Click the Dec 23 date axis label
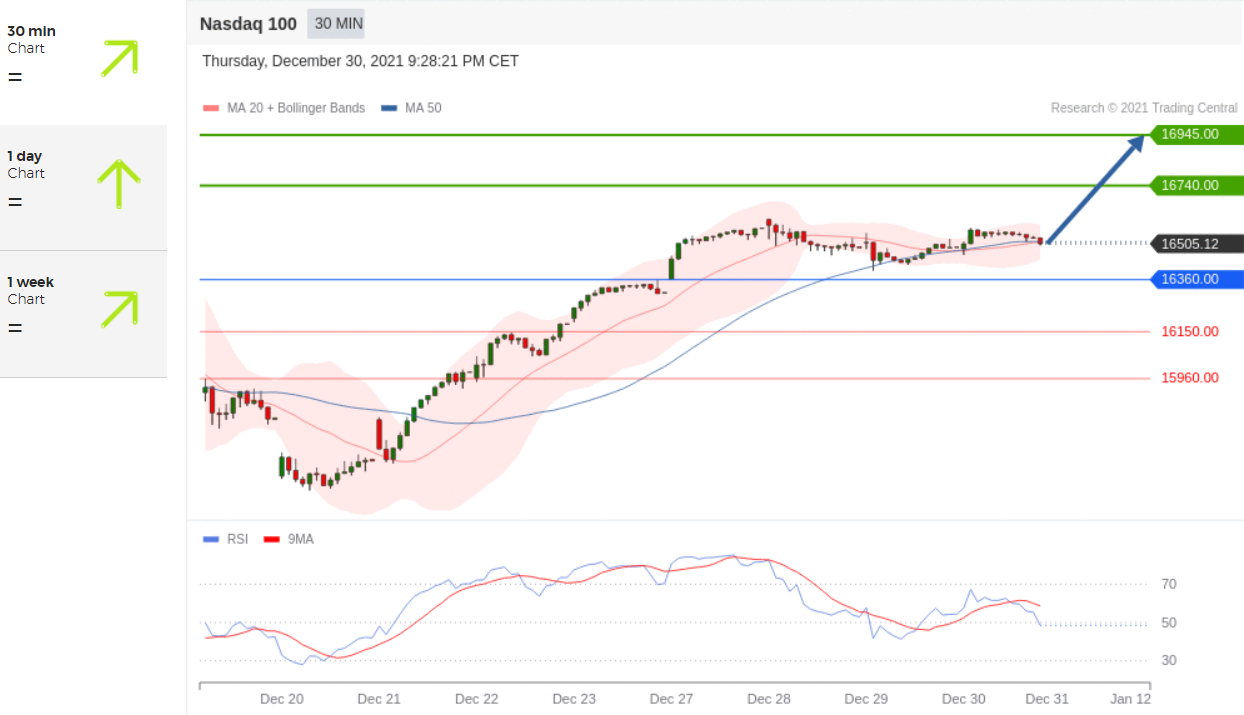Viewport: 1244px width, 715px height. 574,699
